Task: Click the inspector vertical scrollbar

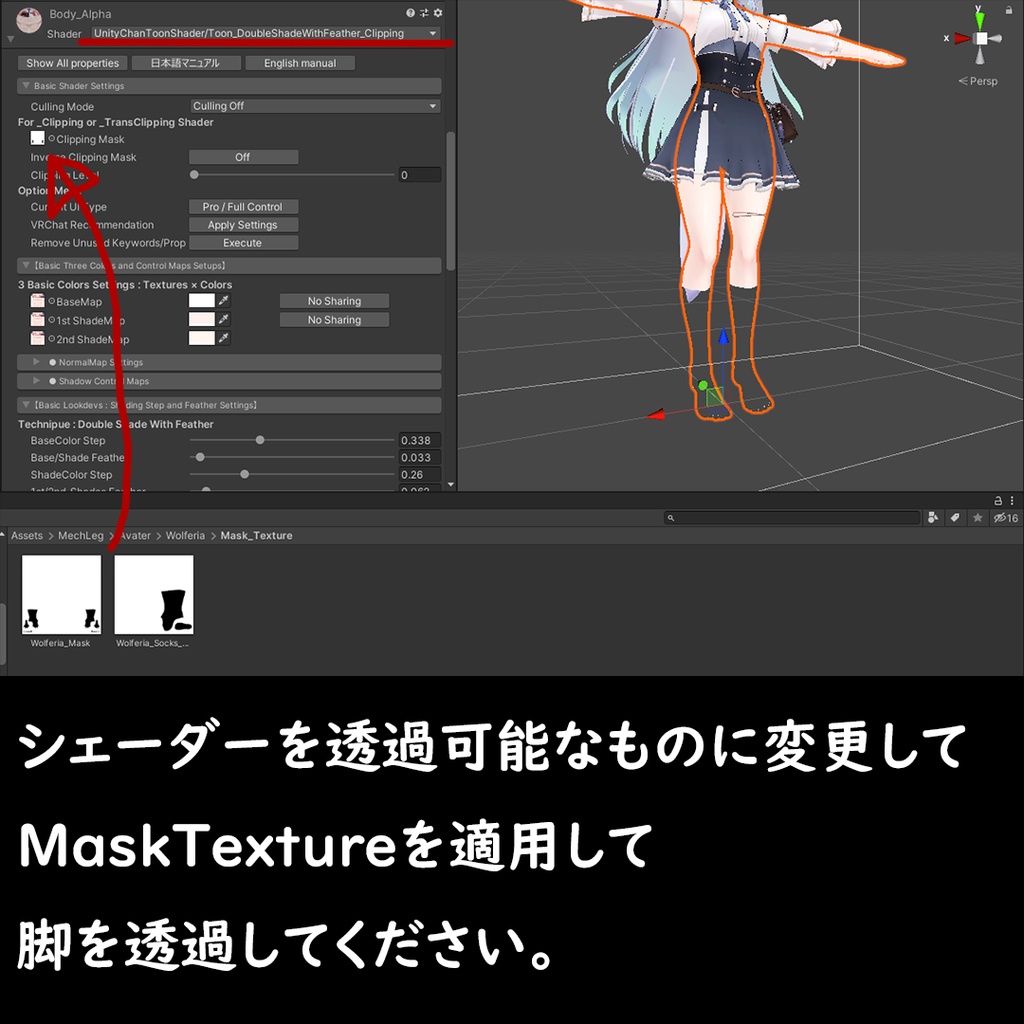Action: 451,201
